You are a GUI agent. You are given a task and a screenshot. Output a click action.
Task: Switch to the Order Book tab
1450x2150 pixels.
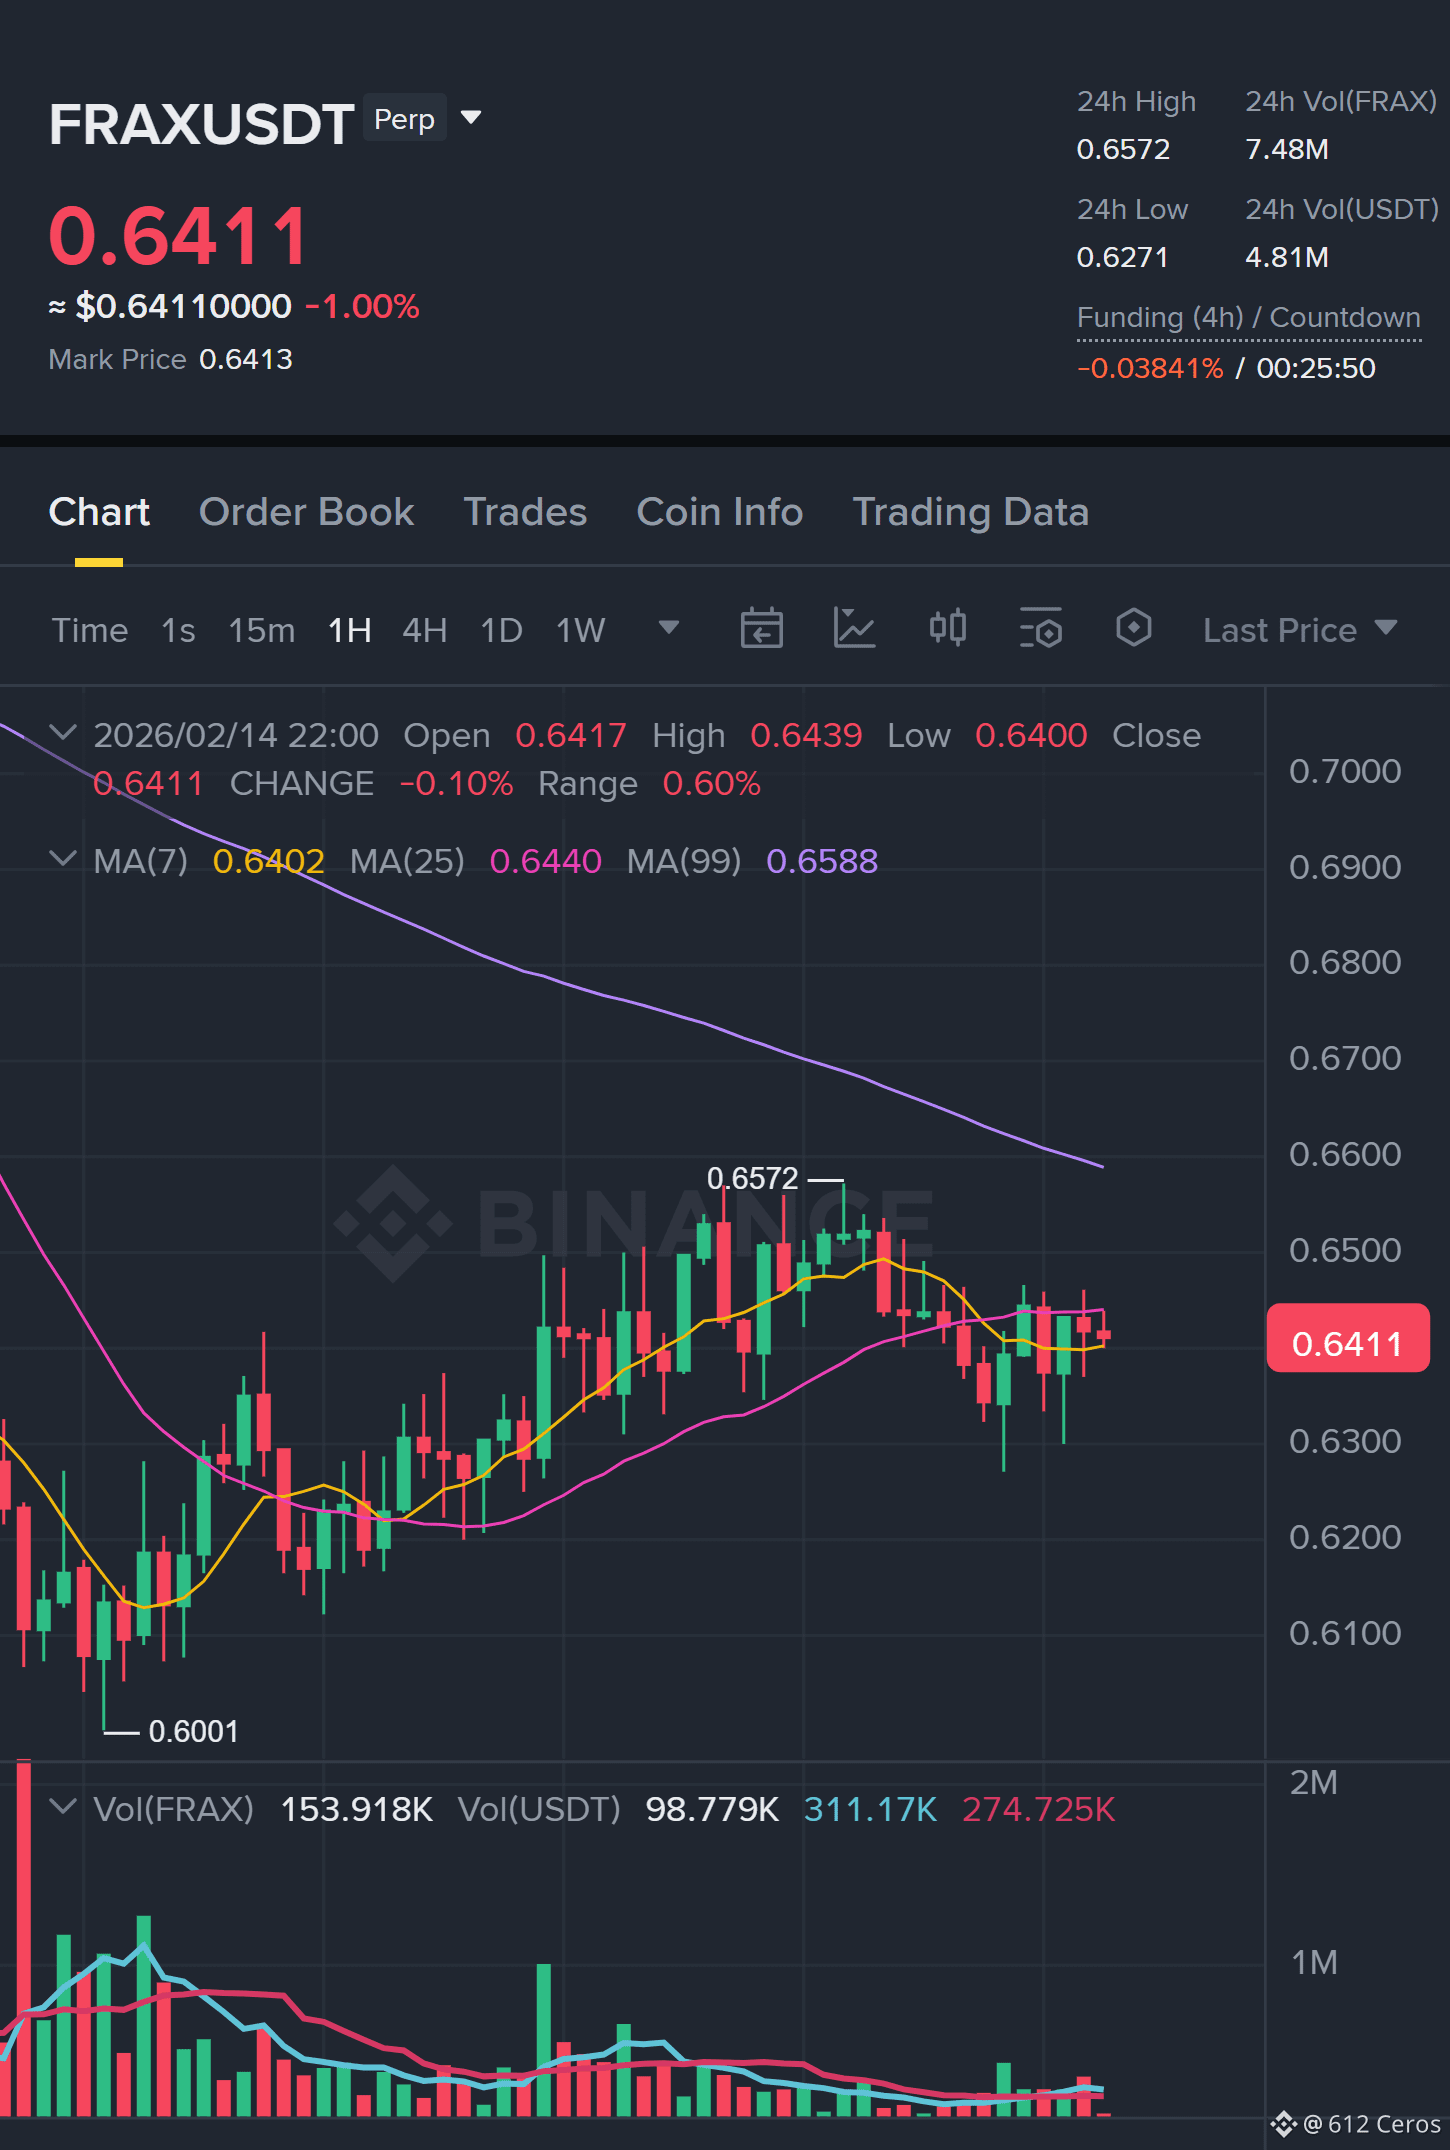point(306,512)
